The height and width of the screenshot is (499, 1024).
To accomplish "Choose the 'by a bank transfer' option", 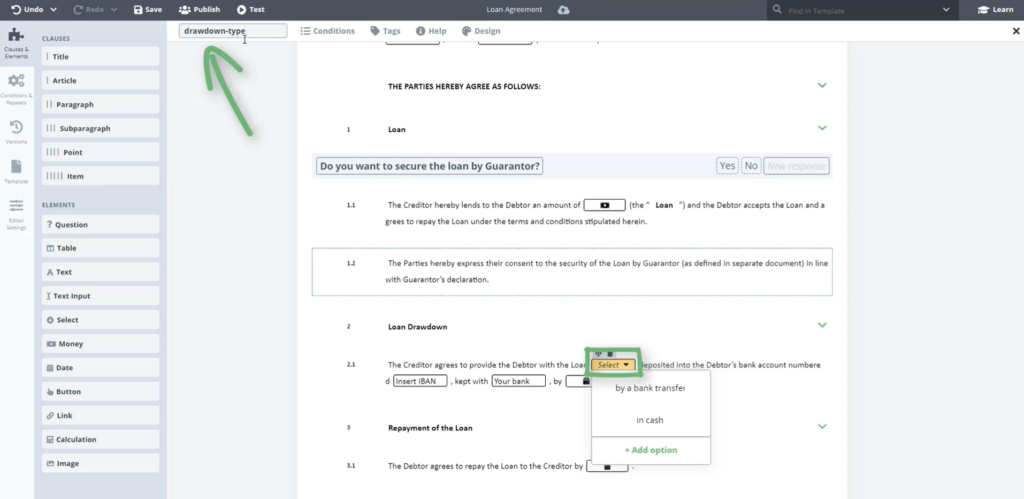I will point(650,388).
